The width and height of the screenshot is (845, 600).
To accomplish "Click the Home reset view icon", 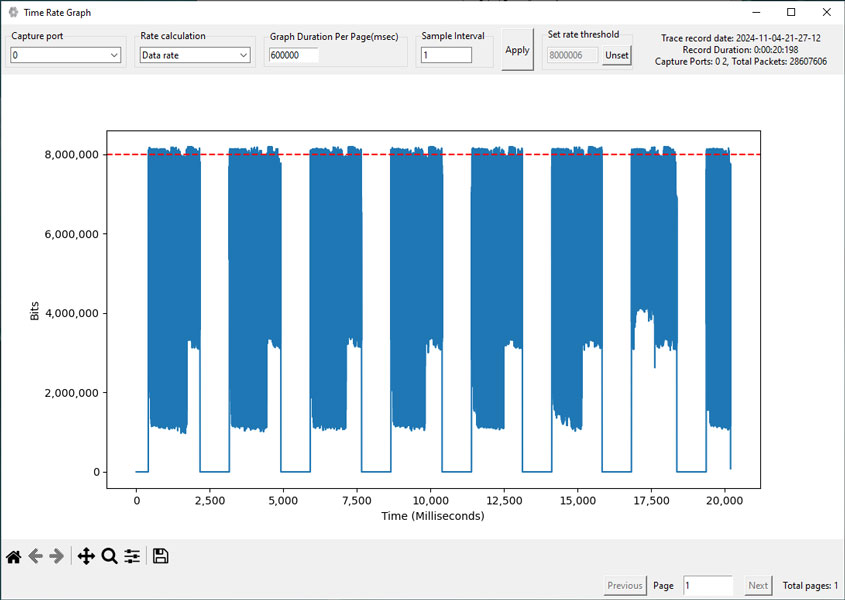I will (x=14, y=556).
